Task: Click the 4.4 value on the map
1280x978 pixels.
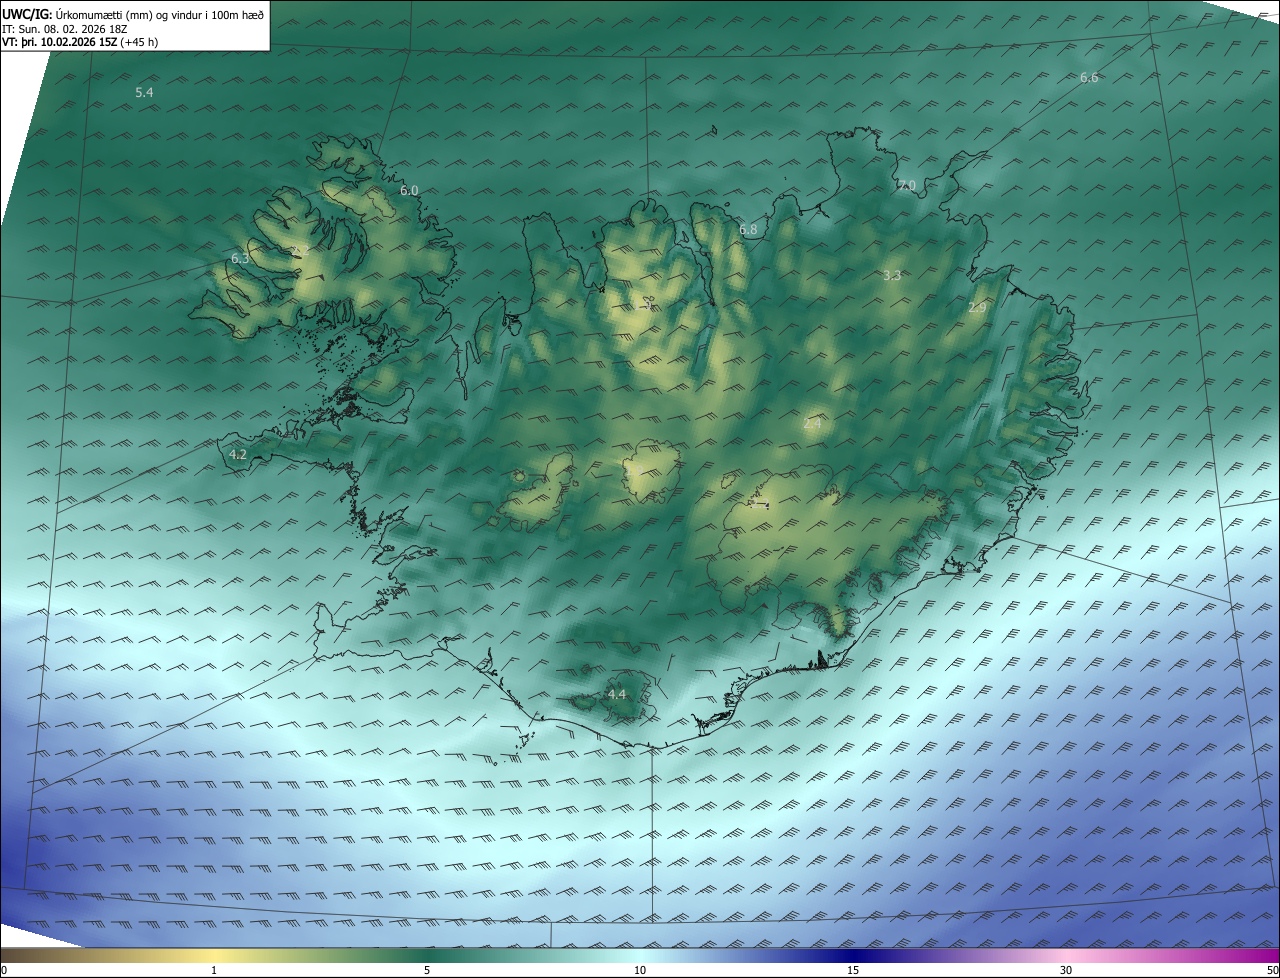Action: pyautogui.click(x=617, y=694)
